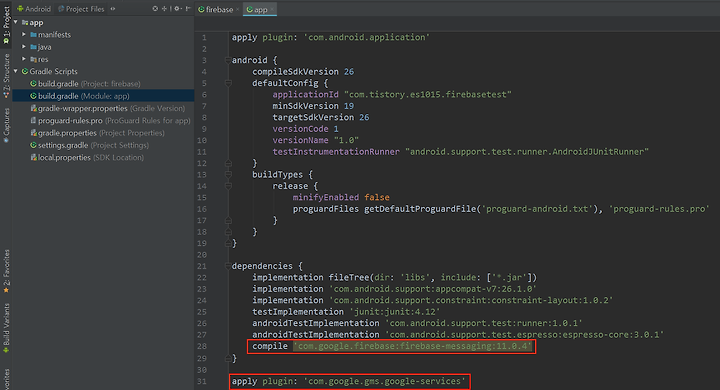Select the Gradle Scripts row
This screenshot has width=720, height=390.
click(x=103, y=71)
